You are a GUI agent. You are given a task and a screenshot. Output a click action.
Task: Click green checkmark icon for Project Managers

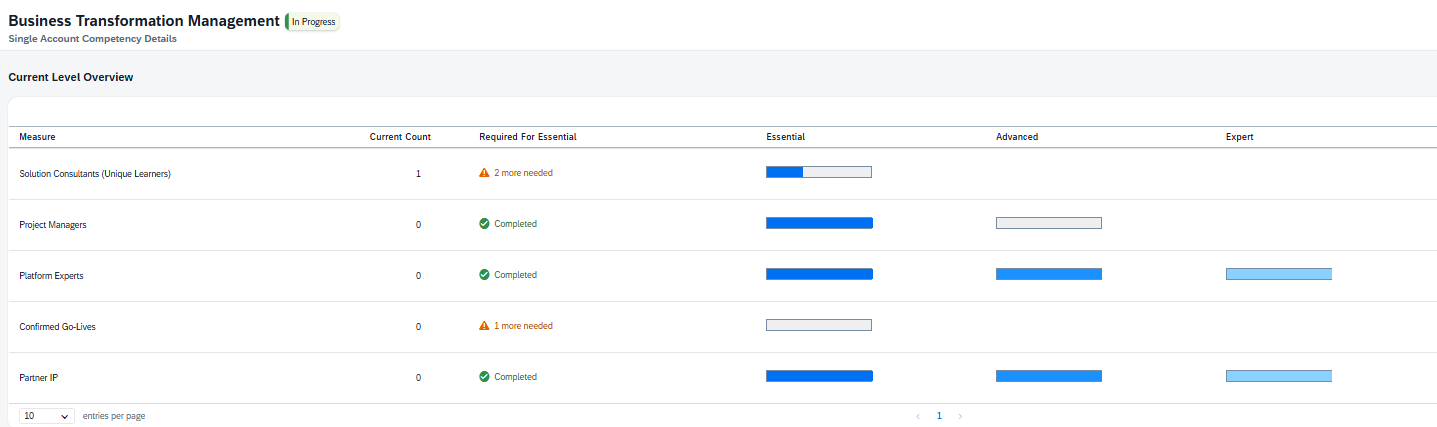pyautogui.click(x=484, y=224)
